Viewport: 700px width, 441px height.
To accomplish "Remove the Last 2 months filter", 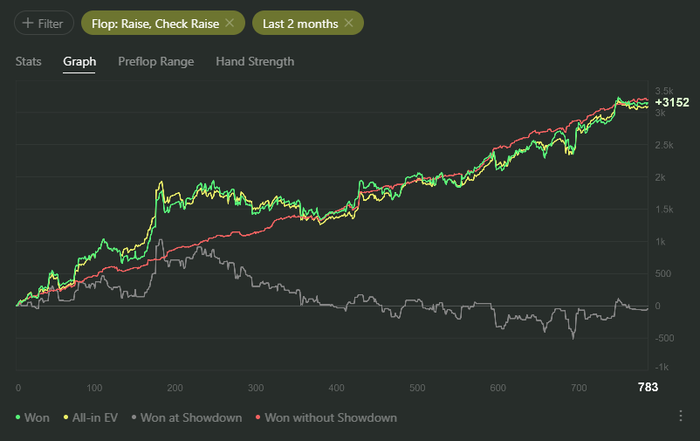I will (x=348, y=22).
